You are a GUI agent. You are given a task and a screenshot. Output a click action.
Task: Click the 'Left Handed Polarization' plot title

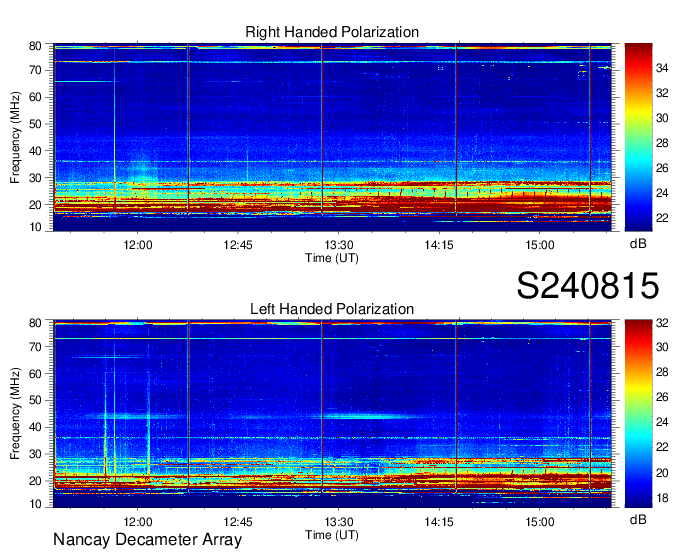[x=332, y=309]
